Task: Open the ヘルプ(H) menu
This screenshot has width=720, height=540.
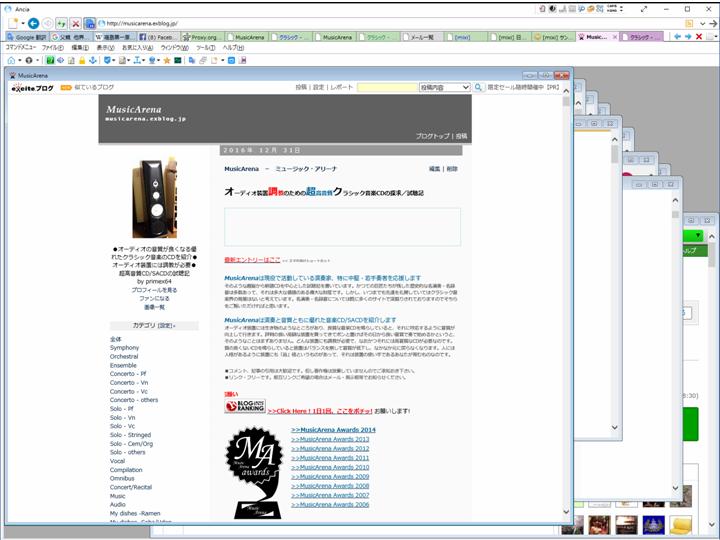Action: (x=233, y=48)
